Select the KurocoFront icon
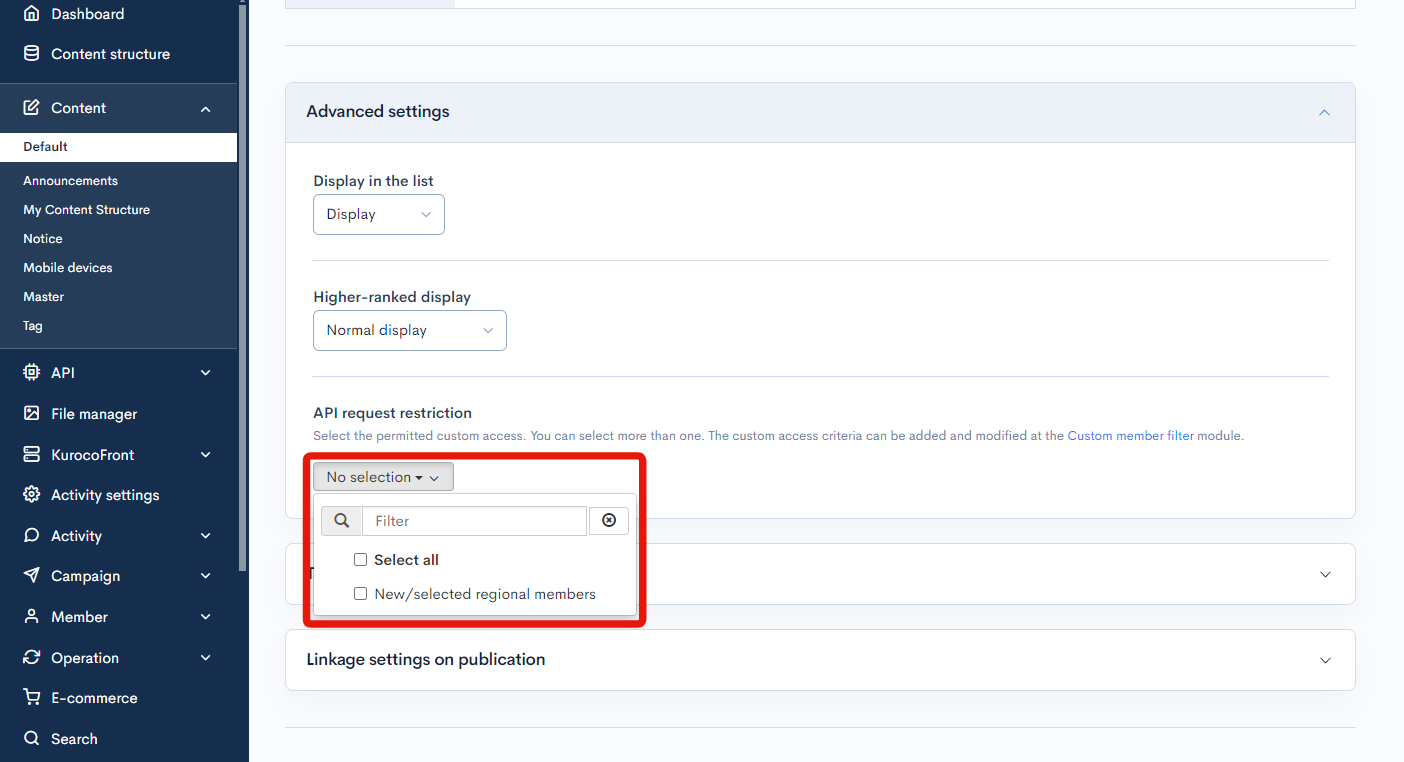 pyautogui.click(x=32, y=454)
